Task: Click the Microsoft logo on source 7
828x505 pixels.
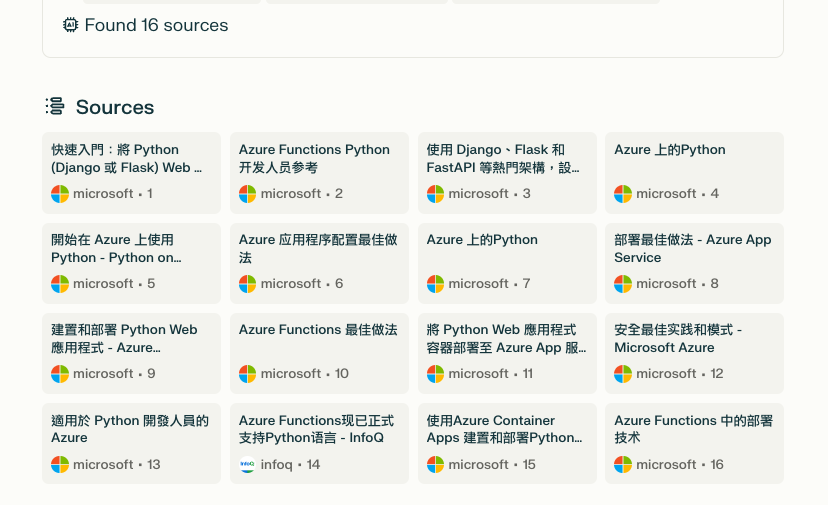Action: [x=435, y=284]
